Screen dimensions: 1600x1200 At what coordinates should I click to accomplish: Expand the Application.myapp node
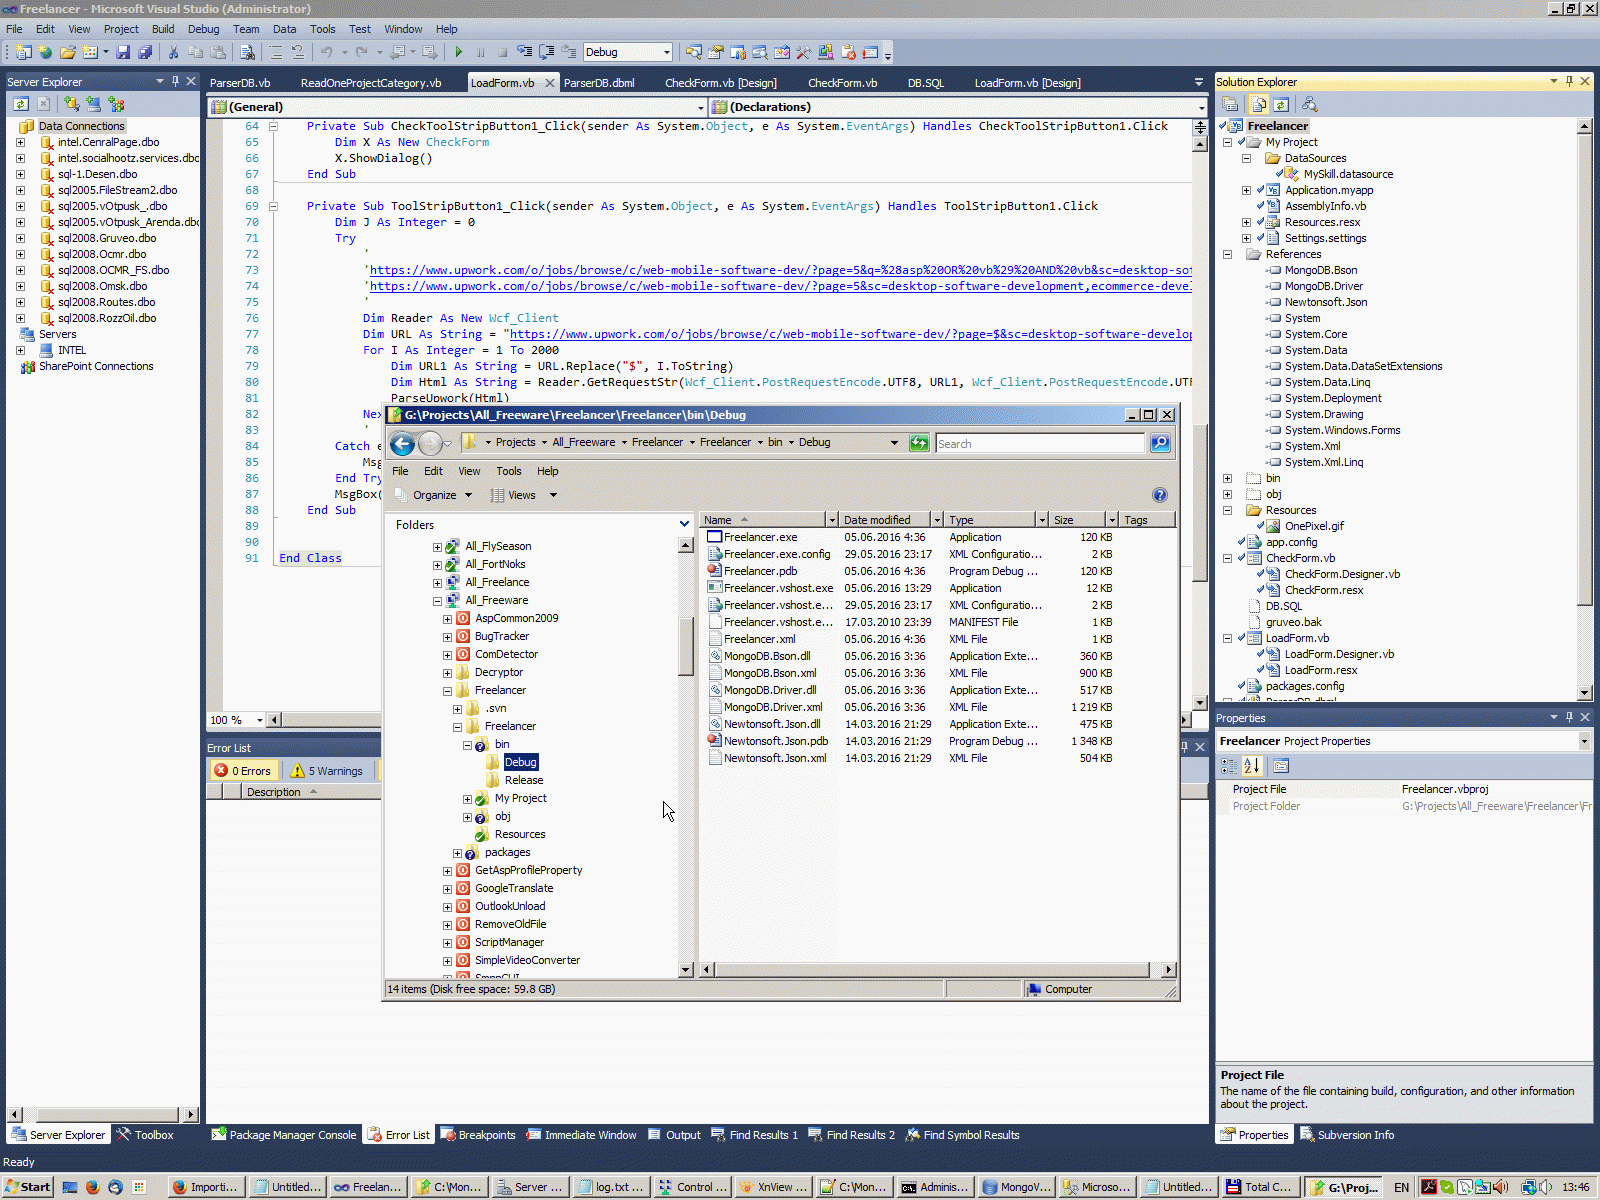pos(1246,190)
